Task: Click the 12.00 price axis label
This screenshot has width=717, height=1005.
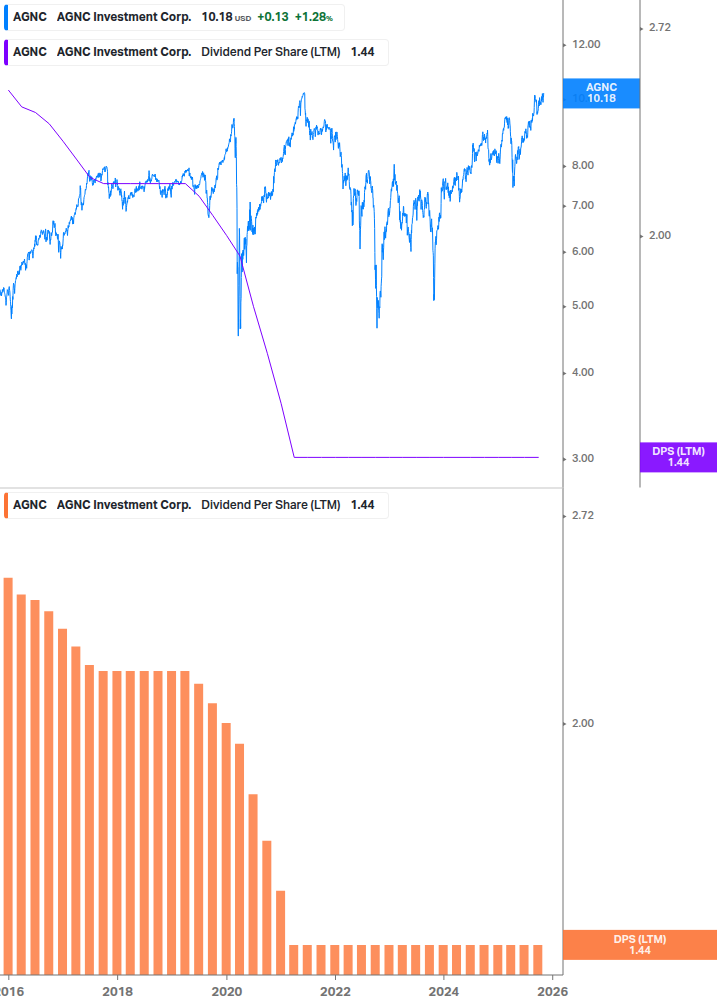Action: click(586, 44)
